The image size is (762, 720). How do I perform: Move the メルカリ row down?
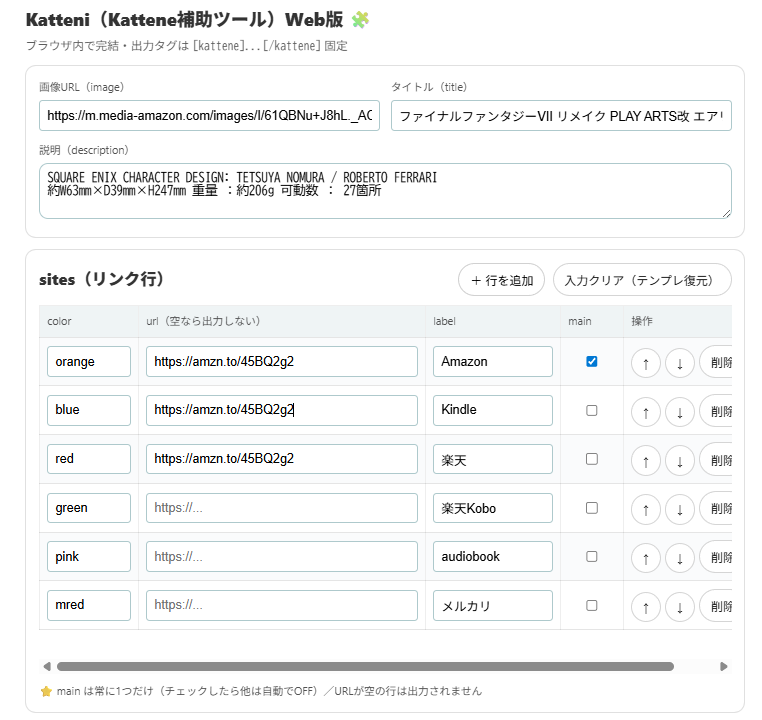(x=679, y=606)
